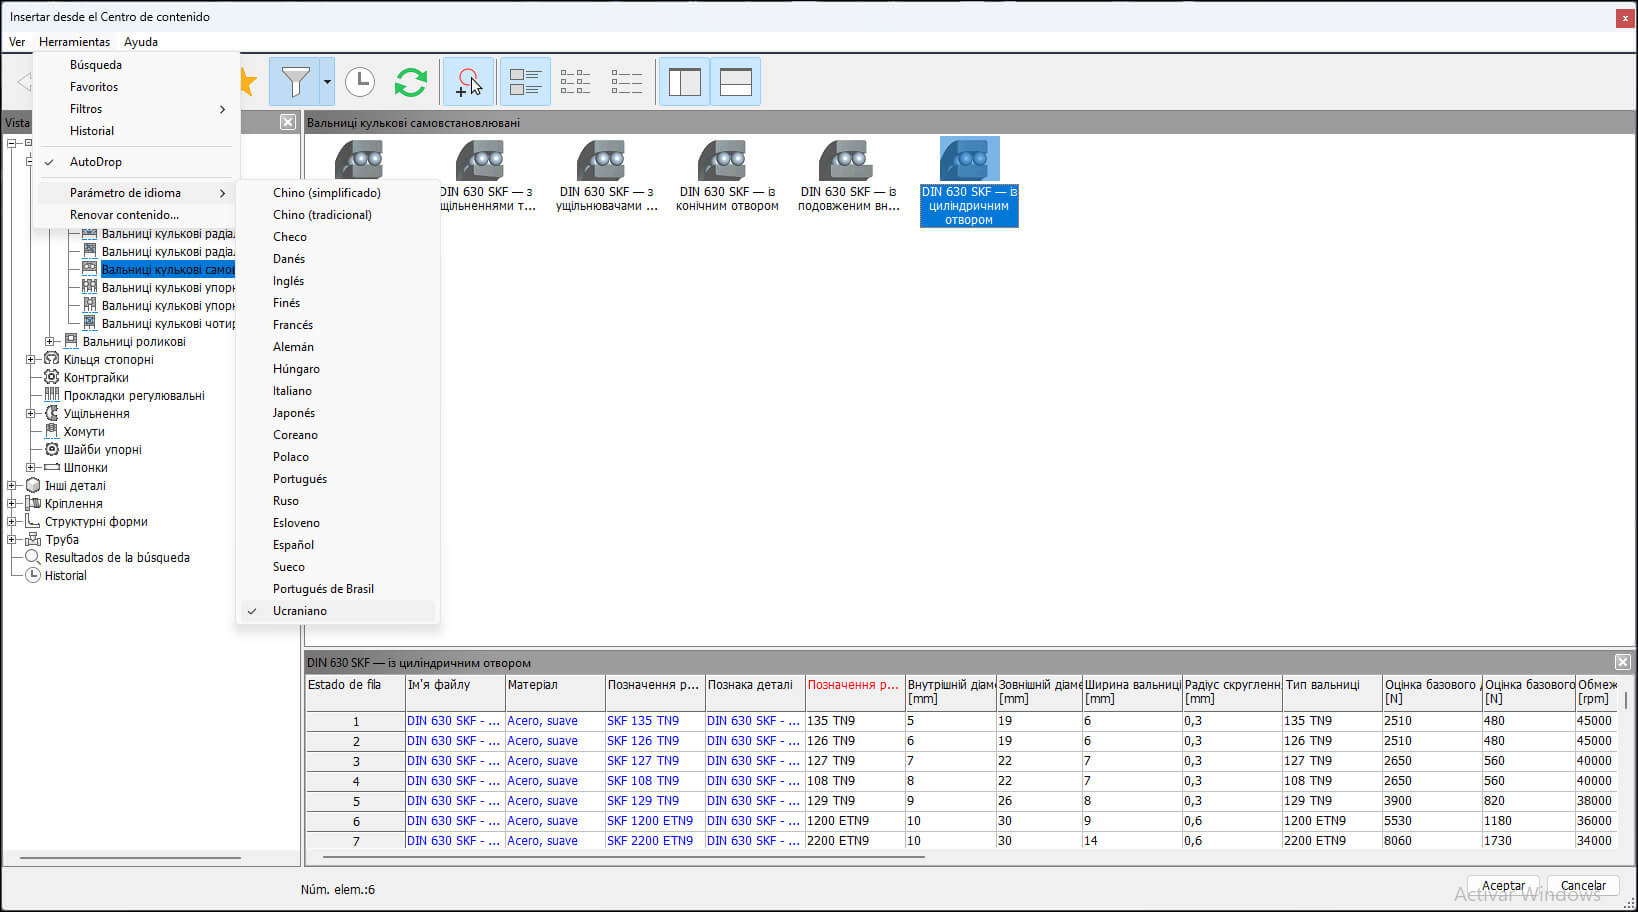The height and width of the screenshot is (912, 1638).
Task: Switch to thumbnail view layout icon
Action: pyautogui.click(x=525, y=82)
